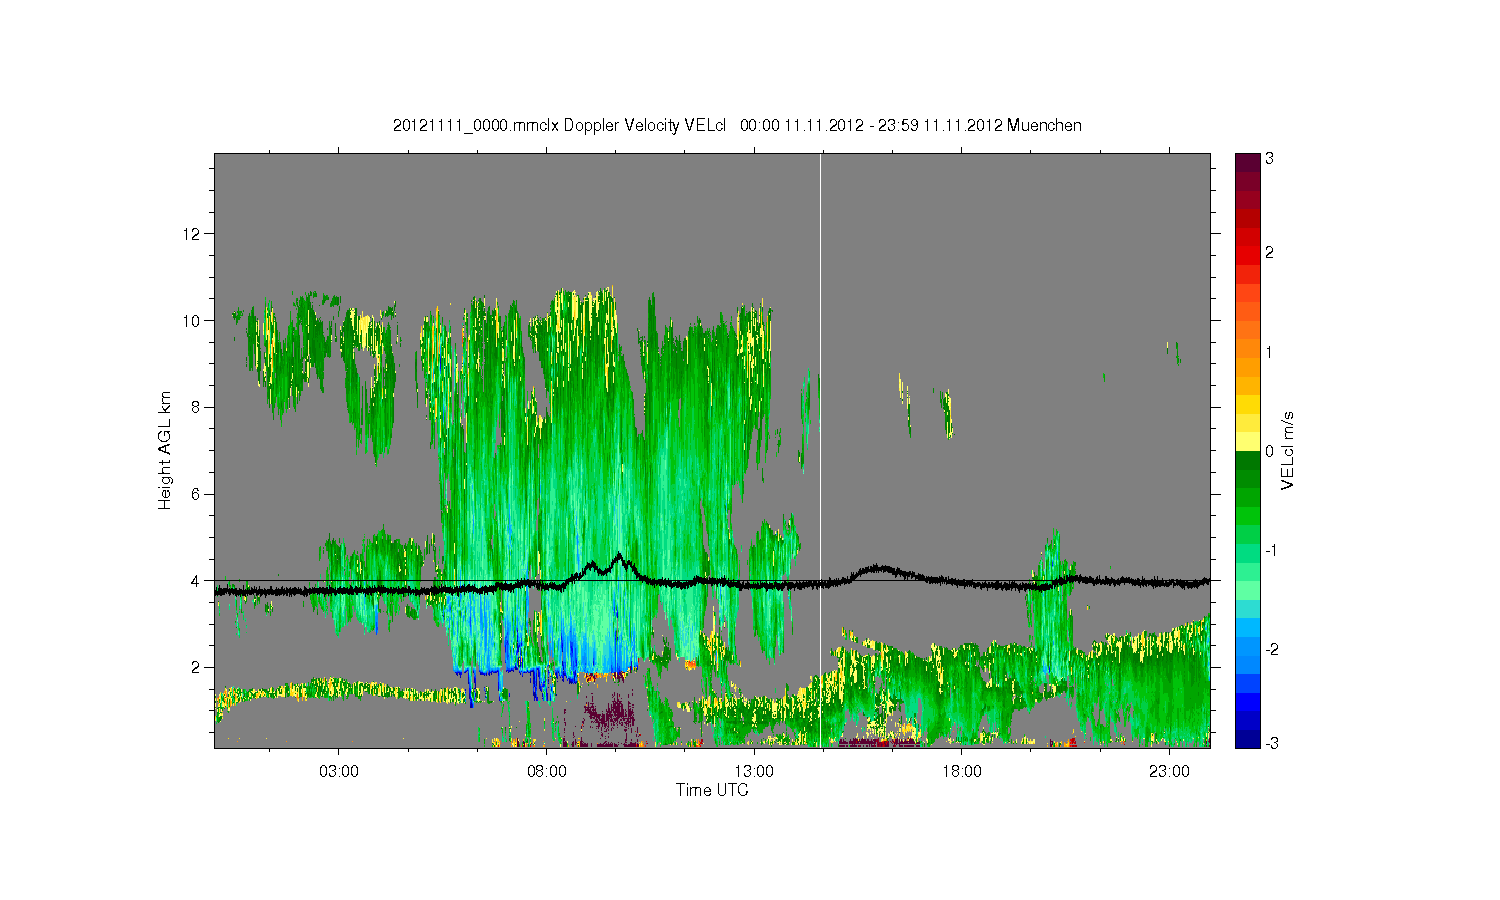Click the height label '12'
Image resolution: width=1500 pixels, height=900 pixels.
click(x=192, y=234)
